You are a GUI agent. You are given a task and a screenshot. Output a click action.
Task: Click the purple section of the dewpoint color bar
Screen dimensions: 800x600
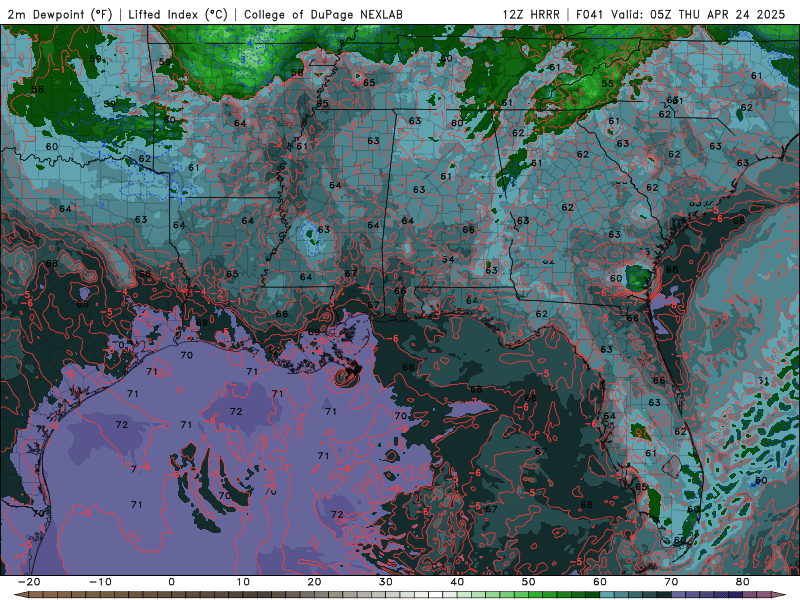(707, 595)
